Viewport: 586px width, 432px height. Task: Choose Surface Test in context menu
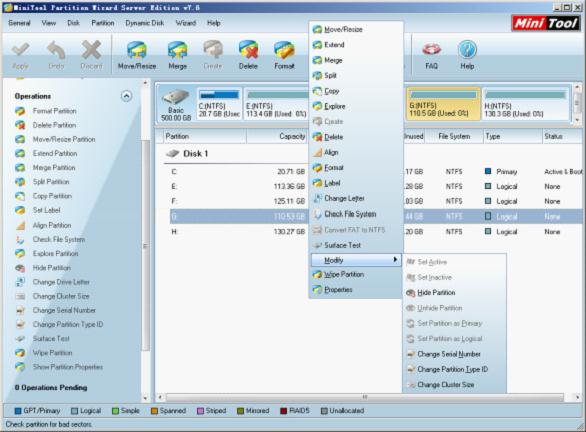[x=356, y=245]
